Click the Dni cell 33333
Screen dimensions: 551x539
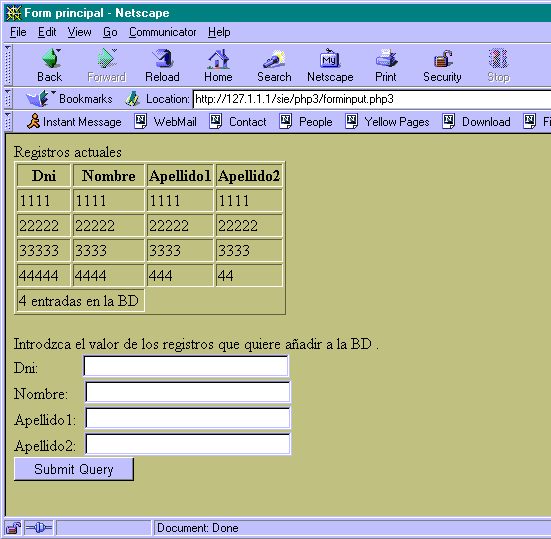point(44,251)
